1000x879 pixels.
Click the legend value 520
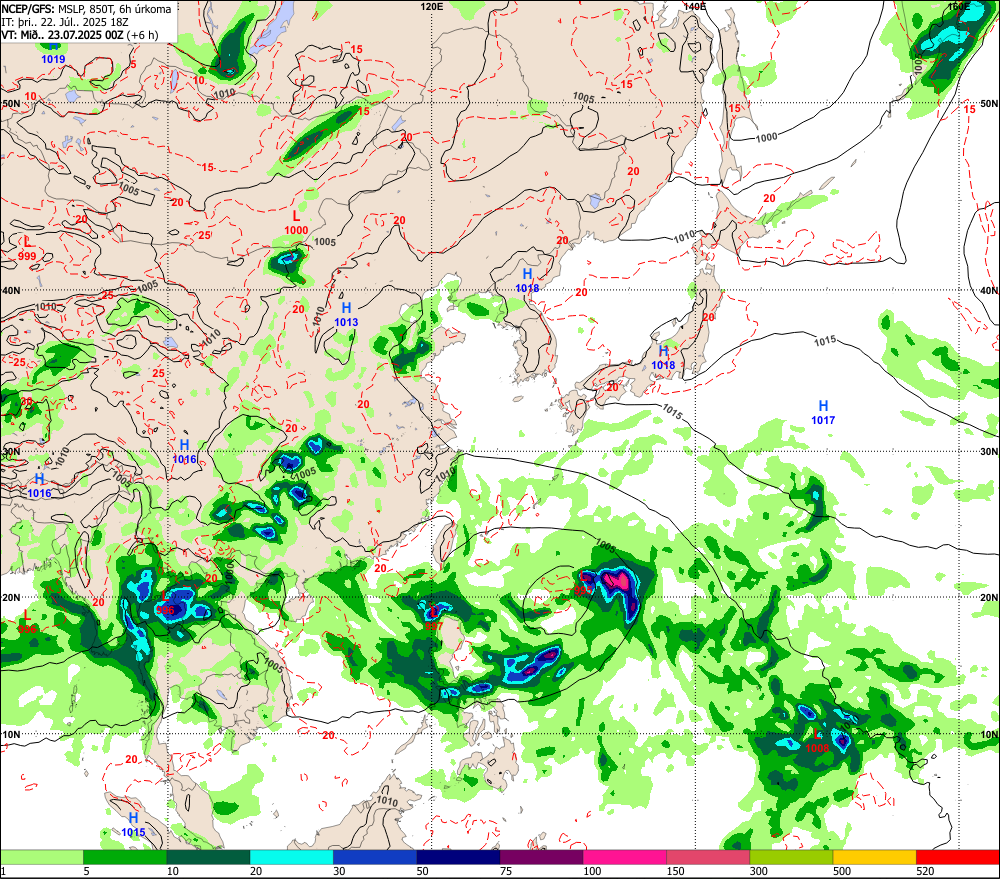(x=925, y=871)
